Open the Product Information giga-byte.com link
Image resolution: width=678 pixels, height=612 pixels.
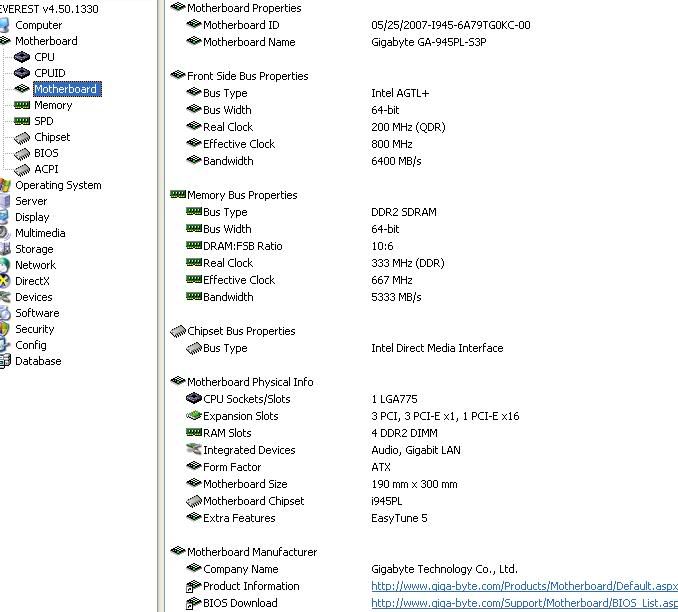[524, 586]
